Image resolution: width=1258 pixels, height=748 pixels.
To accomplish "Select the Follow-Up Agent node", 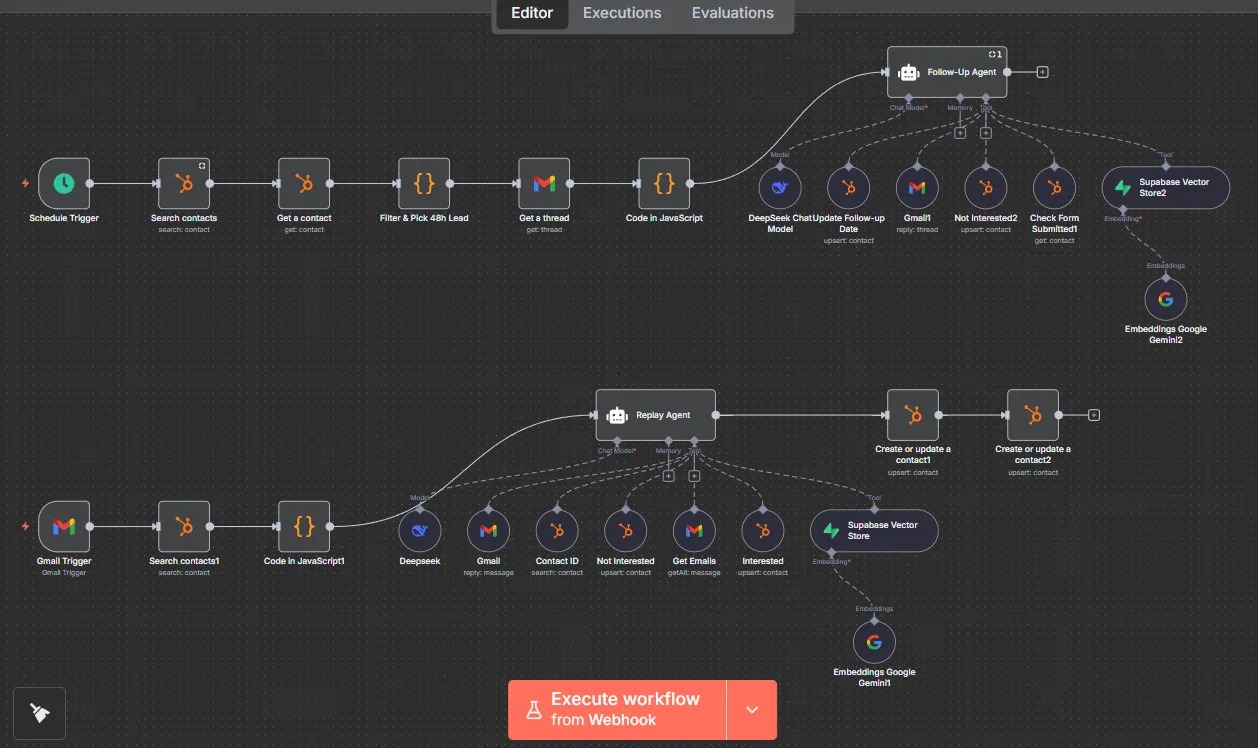I will pos(946,72).
